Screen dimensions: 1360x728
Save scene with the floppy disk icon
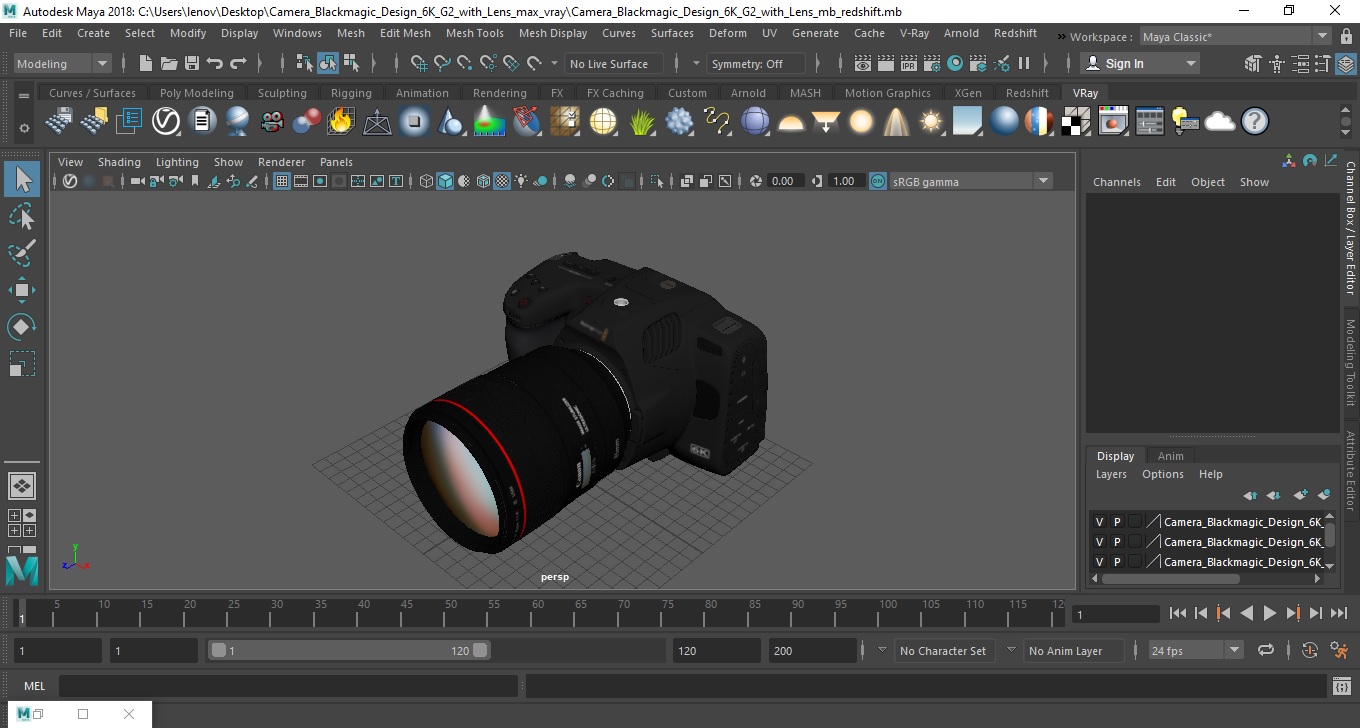[192, 63]
